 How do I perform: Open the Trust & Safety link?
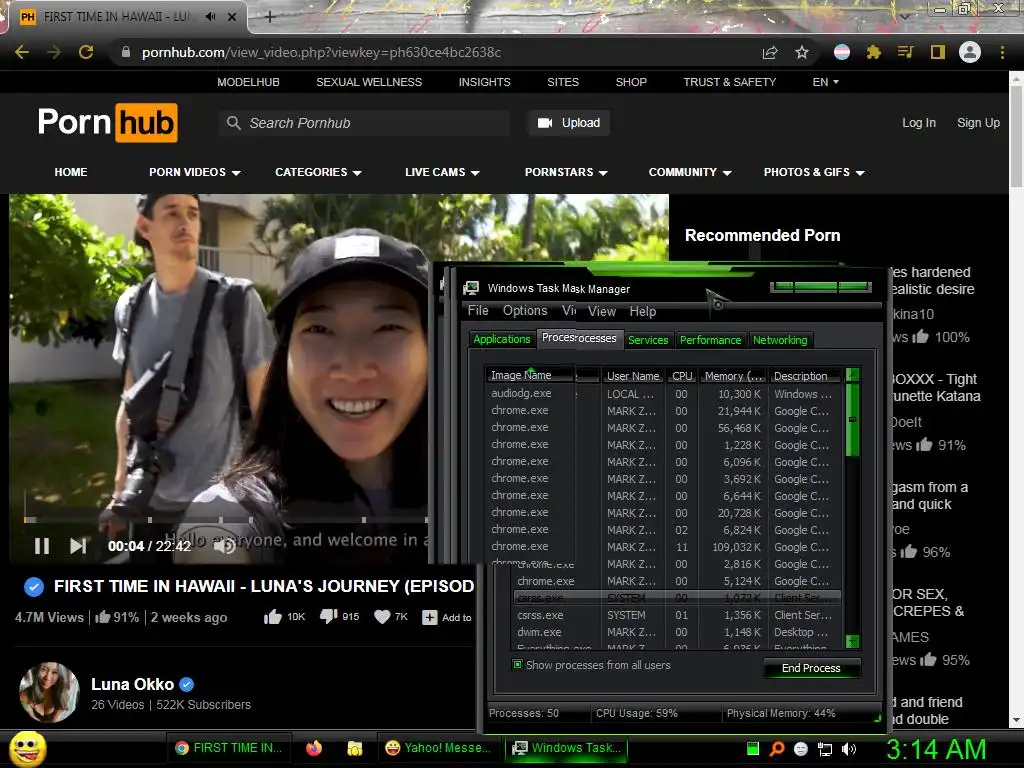729,82
